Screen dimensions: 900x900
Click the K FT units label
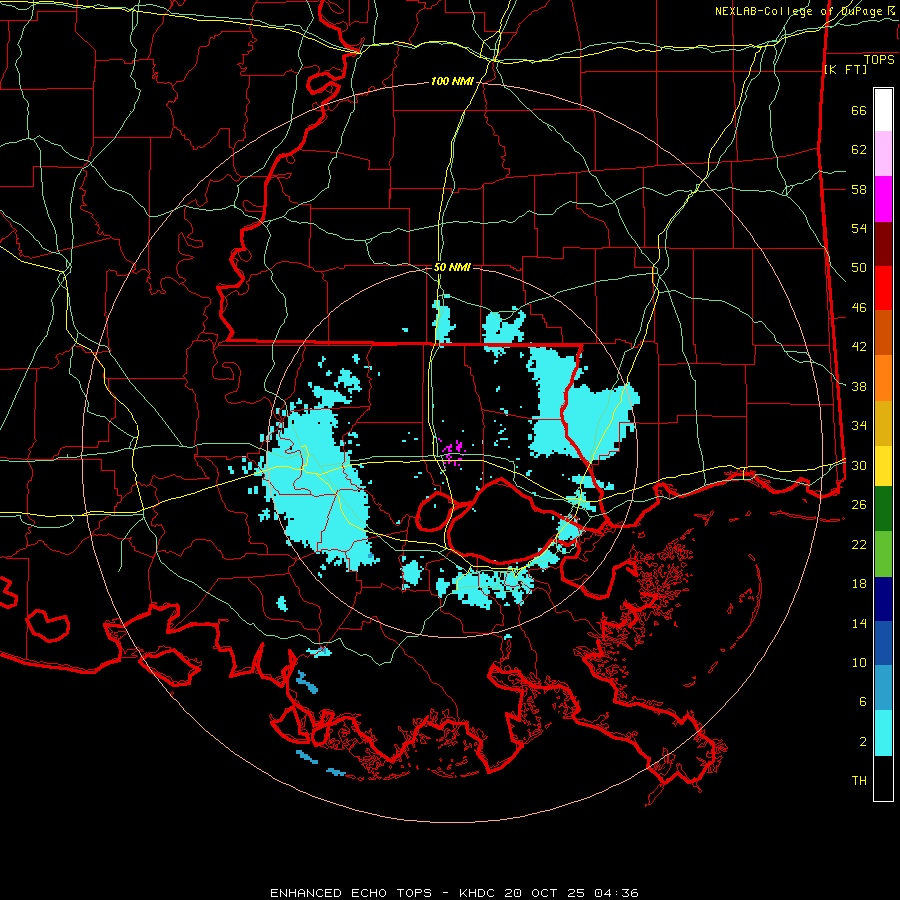coord(845,70)
